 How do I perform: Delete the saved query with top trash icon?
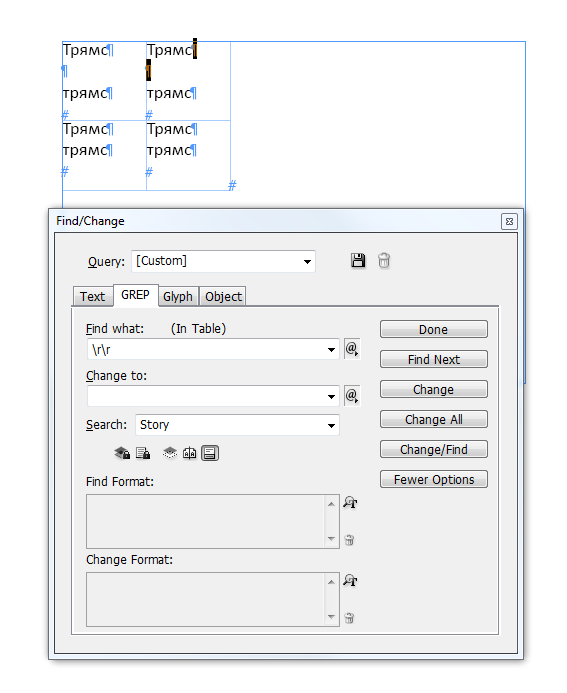pos(384,260)
